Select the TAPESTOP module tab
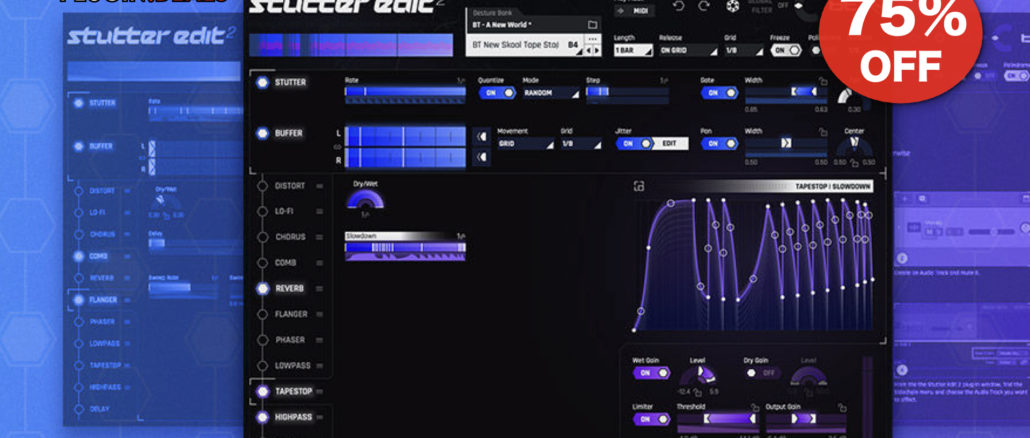Screen dimensions: 1030x438 click(293, 391)
